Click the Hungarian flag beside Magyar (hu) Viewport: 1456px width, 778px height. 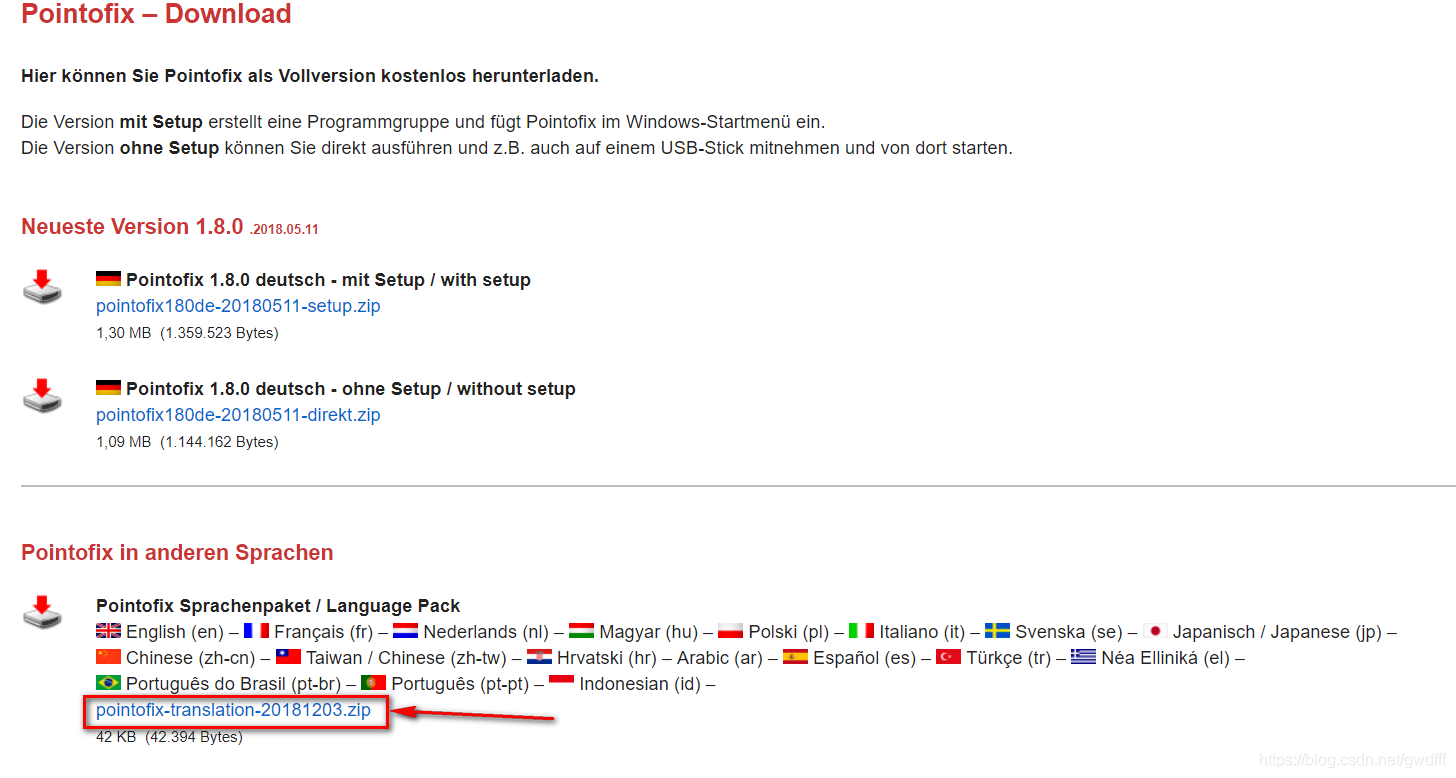click(582, 631)
